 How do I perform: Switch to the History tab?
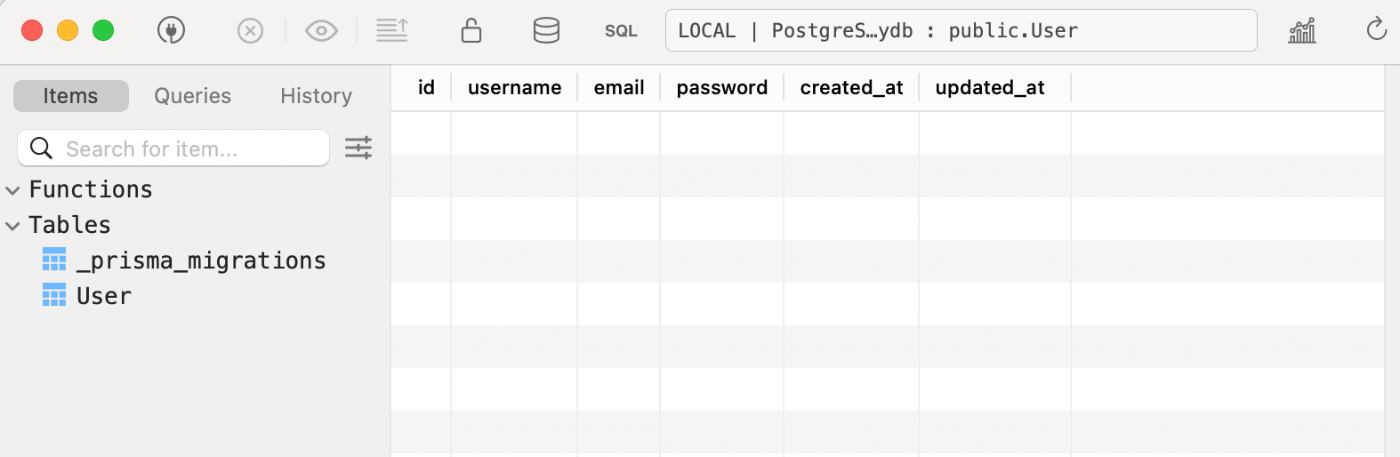pos(316,96)
